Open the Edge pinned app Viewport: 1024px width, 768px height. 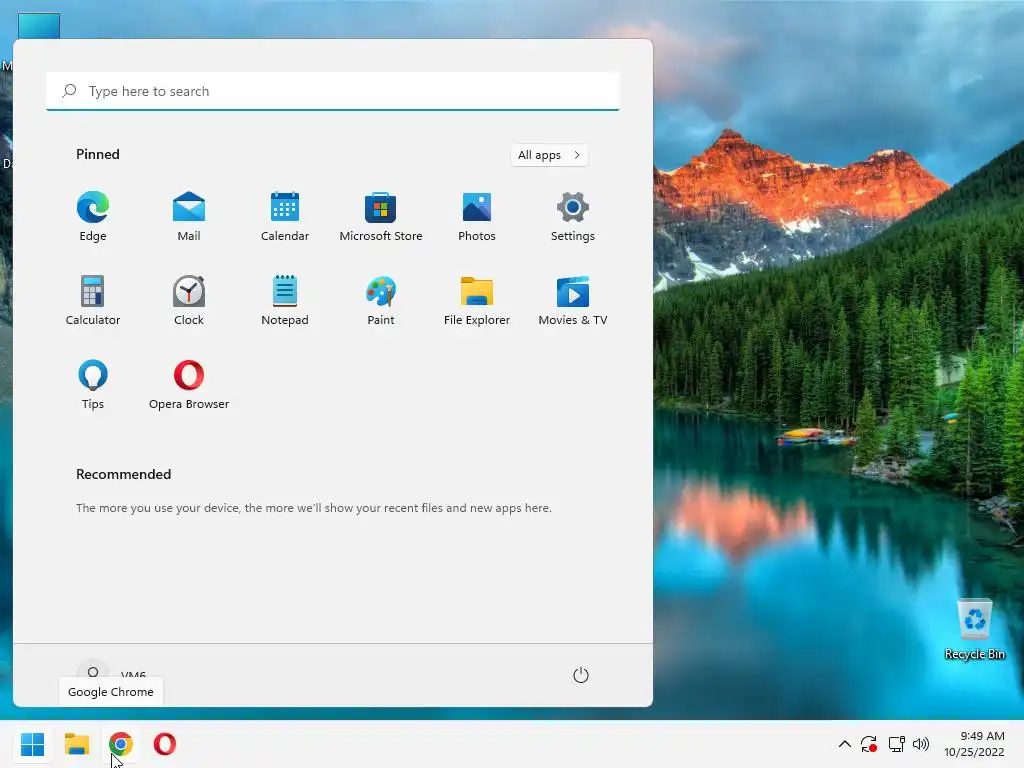tap(93, 217)
